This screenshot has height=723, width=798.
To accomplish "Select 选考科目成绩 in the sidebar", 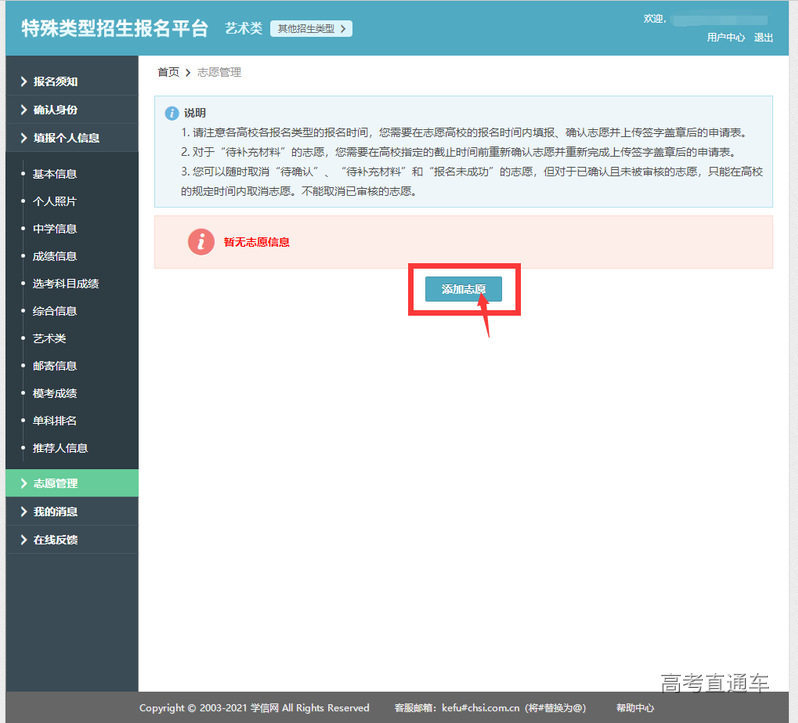I will coord(66,284).
